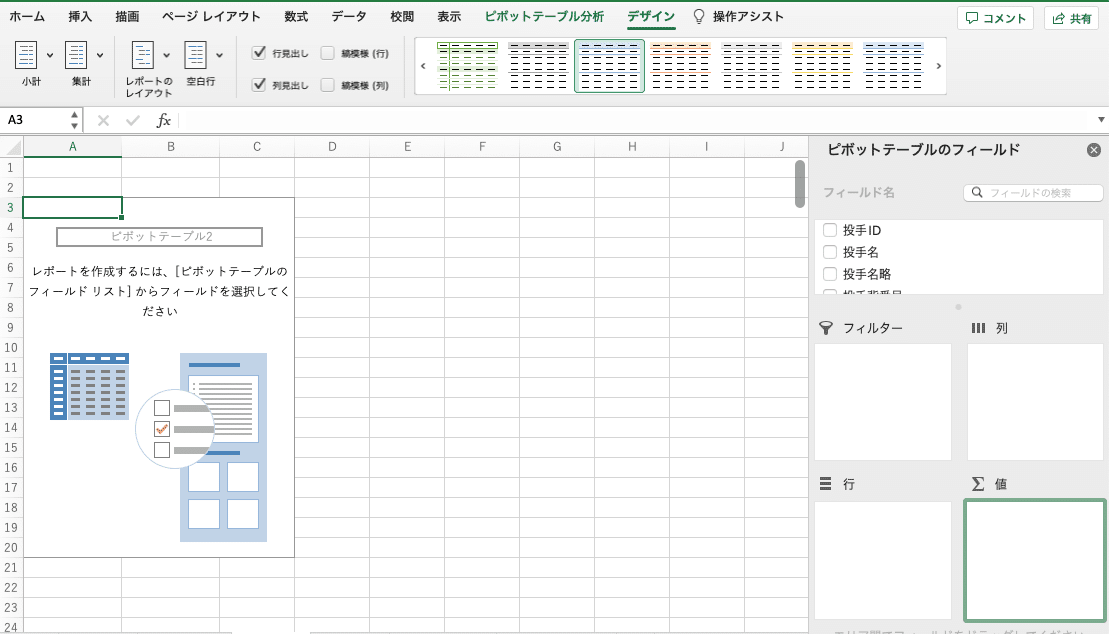Select the gray-header pivot style thumbnail
This screenshot has height=634, width=1109.
[x=538, y=66]
